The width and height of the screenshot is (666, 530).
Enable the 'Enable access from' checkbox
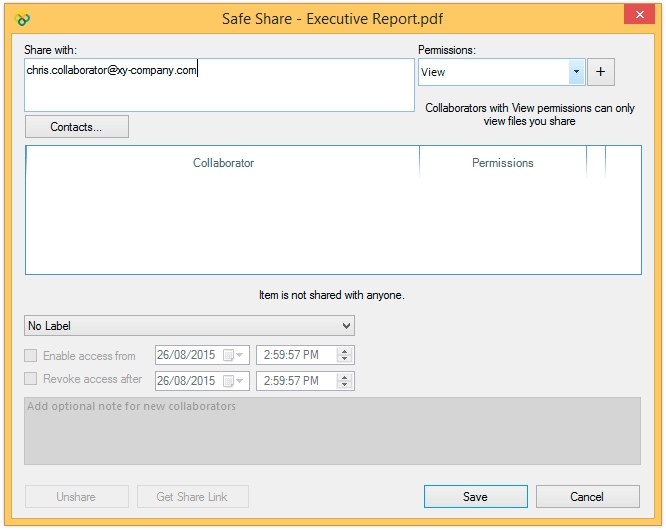(31, 355)
